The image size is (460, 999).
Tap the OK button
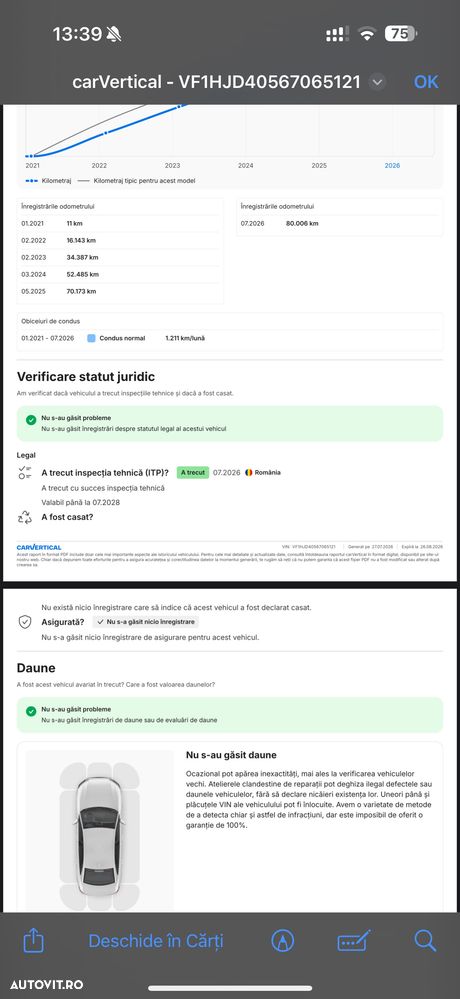(x=426, y=82)
